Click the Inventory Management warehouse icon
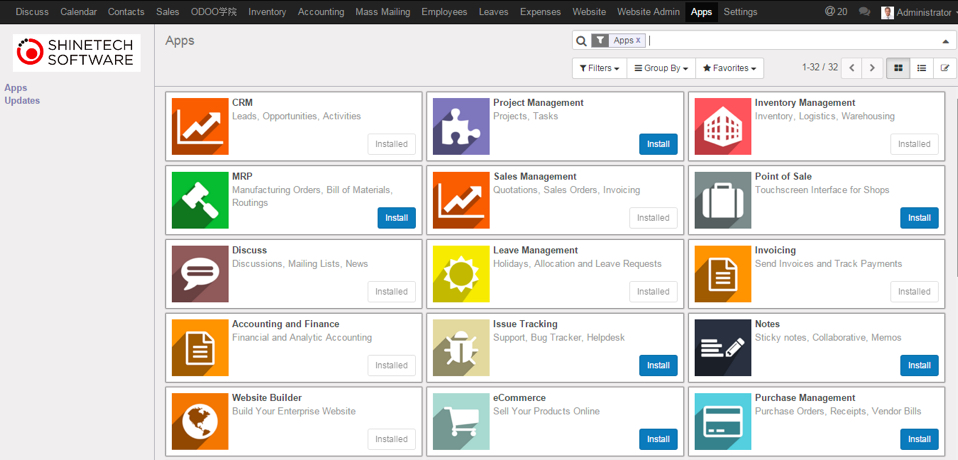Screen dimensions: 958x460 (x=723, y=126)
